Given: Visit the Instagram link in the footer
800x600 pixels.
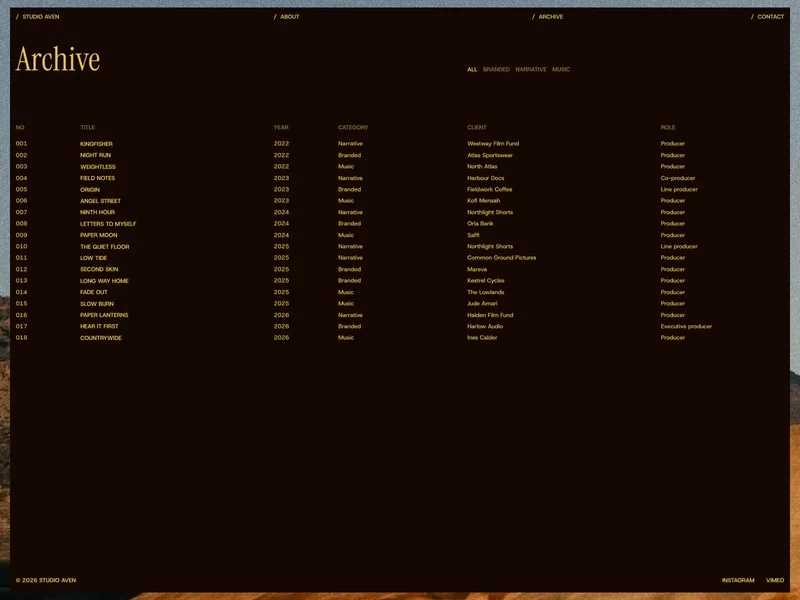Looking at the screenshot, I should [x=738, y=580].
